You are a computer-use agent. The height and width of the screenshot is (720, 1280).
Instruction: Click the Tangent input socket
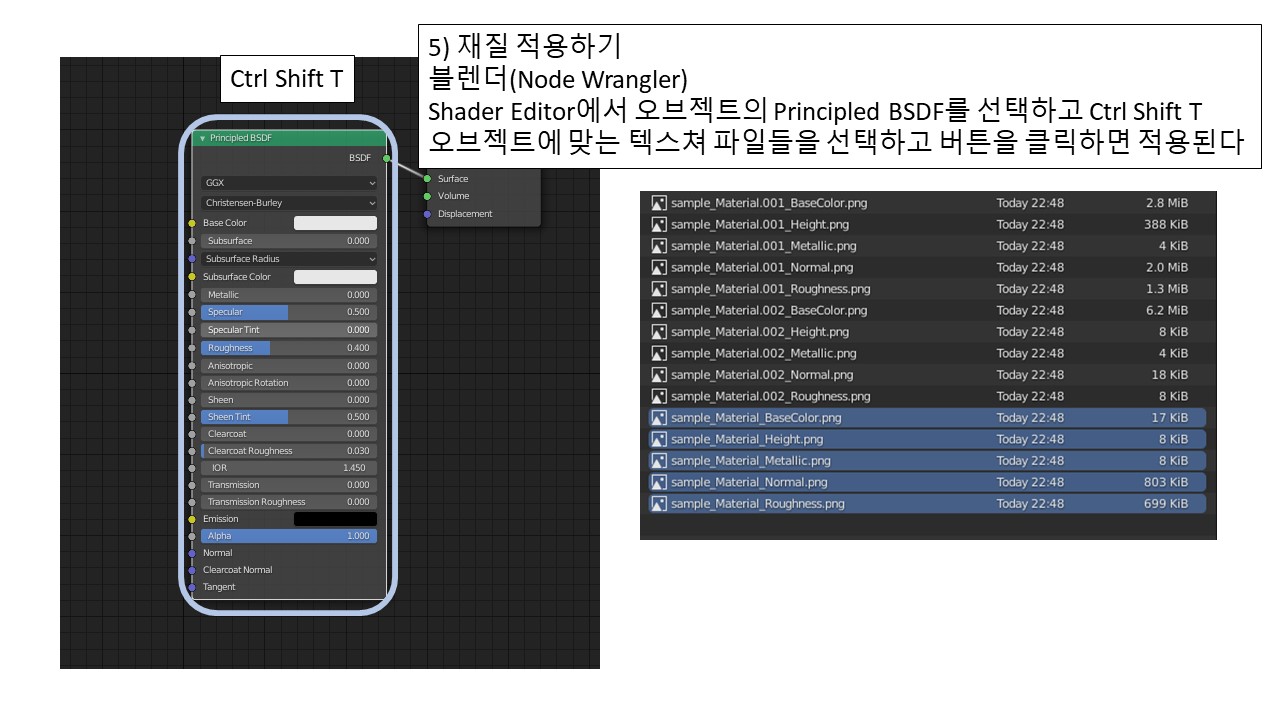(x=192, y=587)
